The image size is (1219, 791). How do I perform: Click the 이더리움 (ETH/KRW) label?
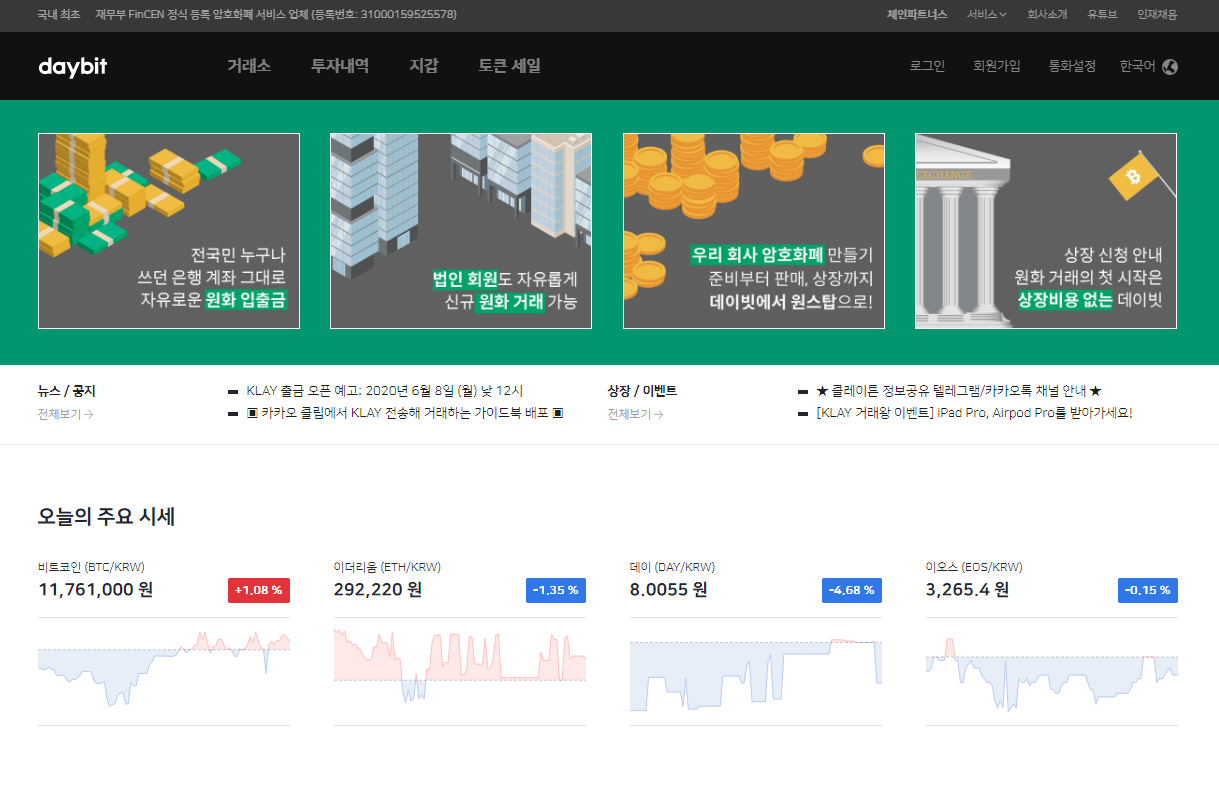[x=387, y=567]
